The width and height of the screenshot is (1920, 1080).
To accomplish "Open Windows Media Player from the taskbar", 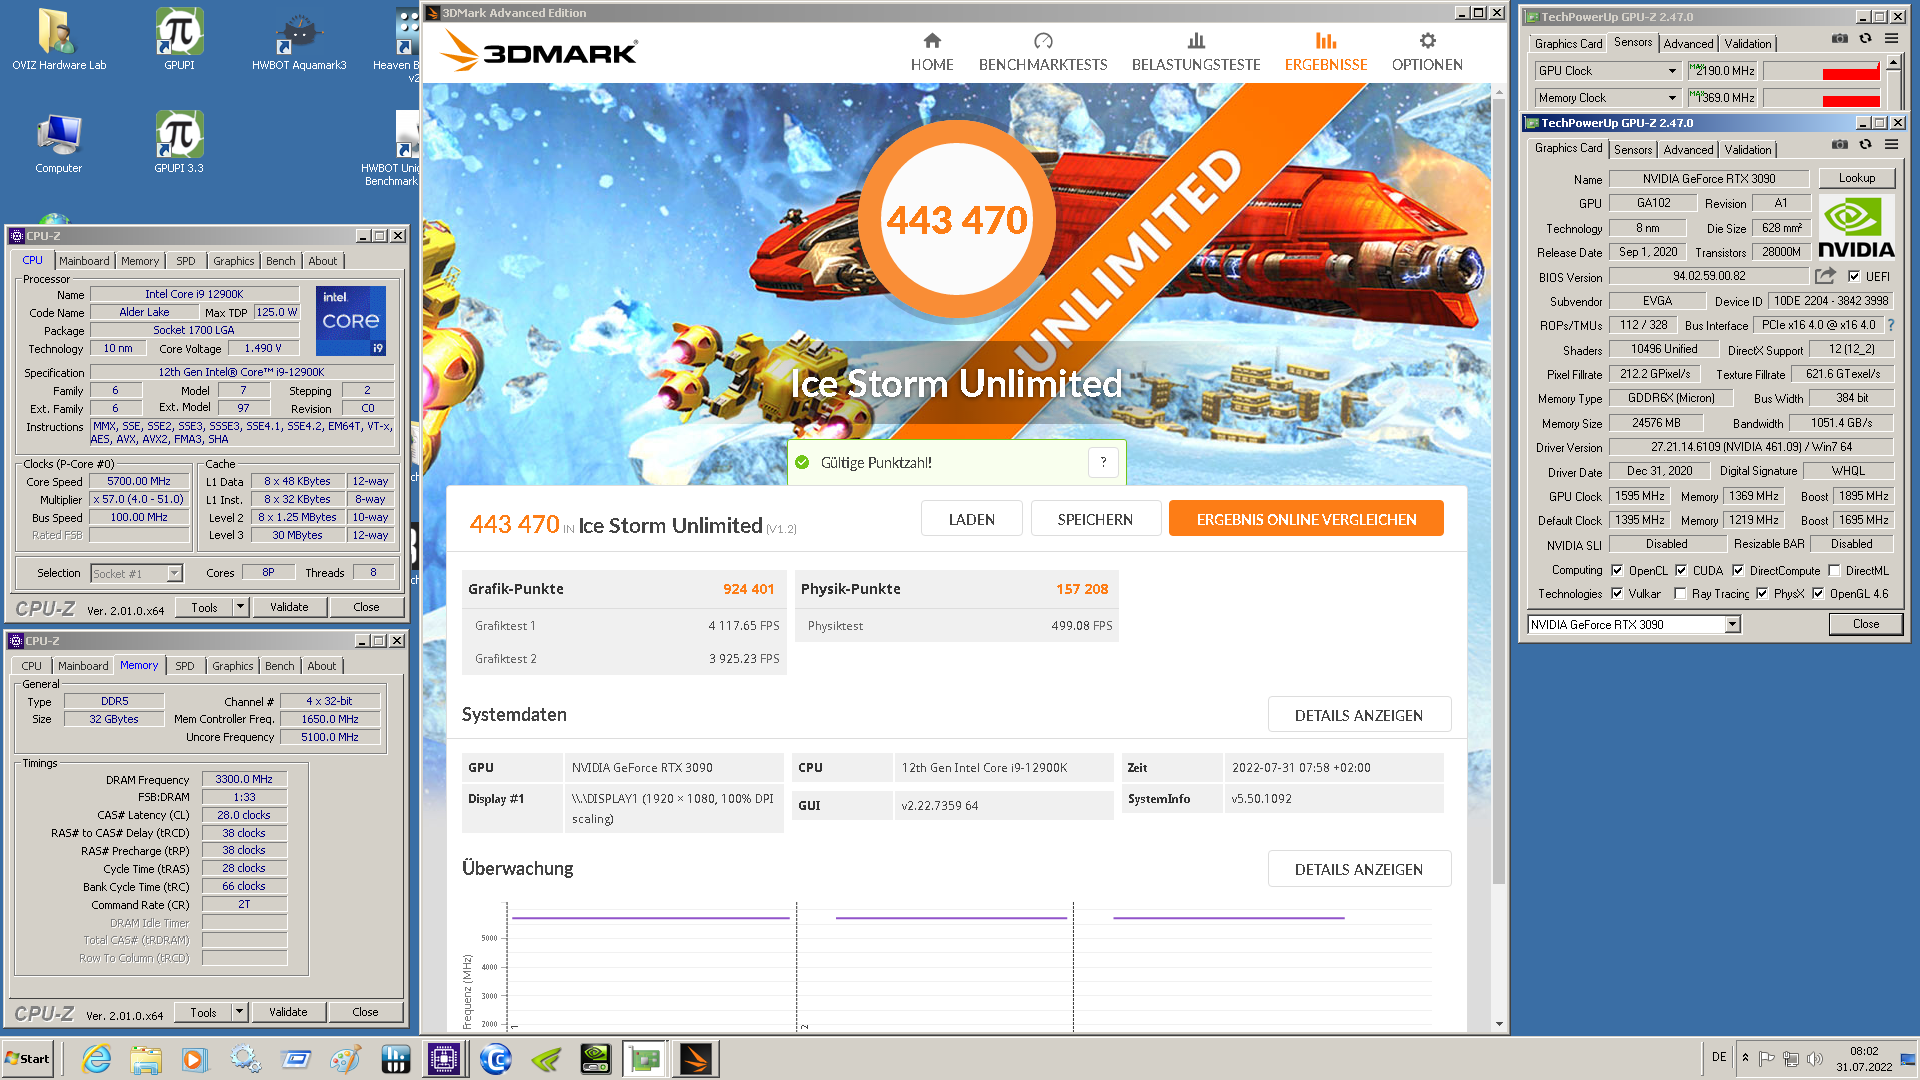I will point(194,1059).
